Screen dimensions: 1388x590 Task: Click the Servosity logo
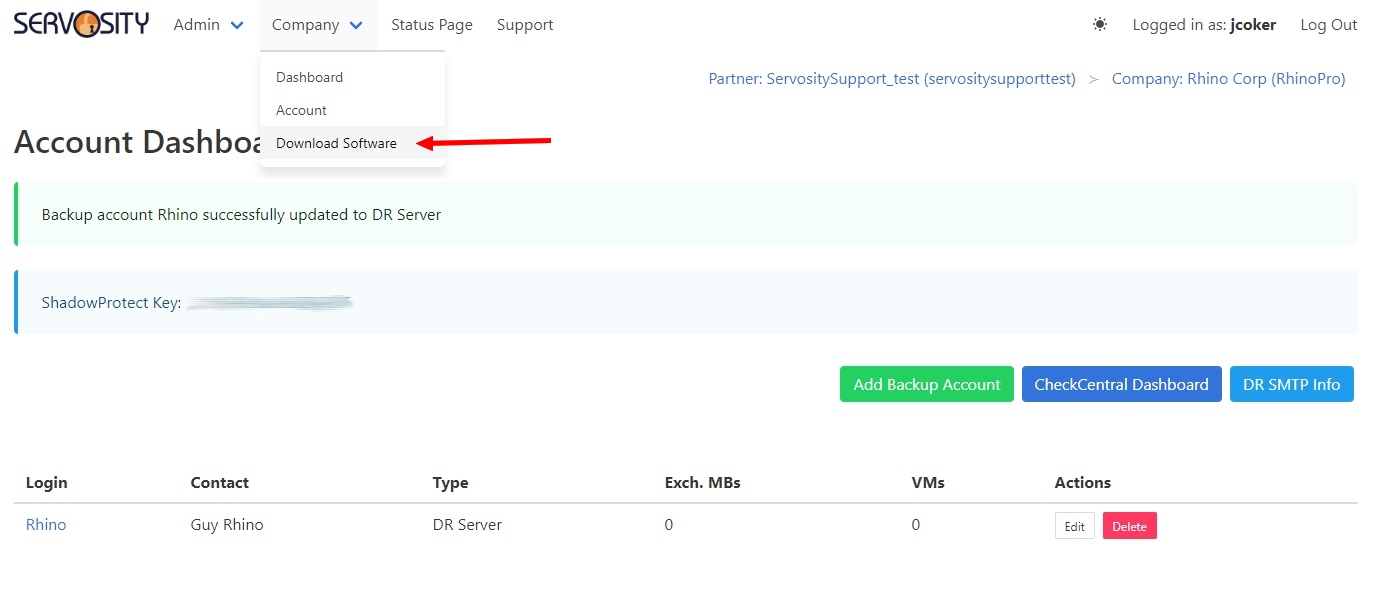(80, 22)
